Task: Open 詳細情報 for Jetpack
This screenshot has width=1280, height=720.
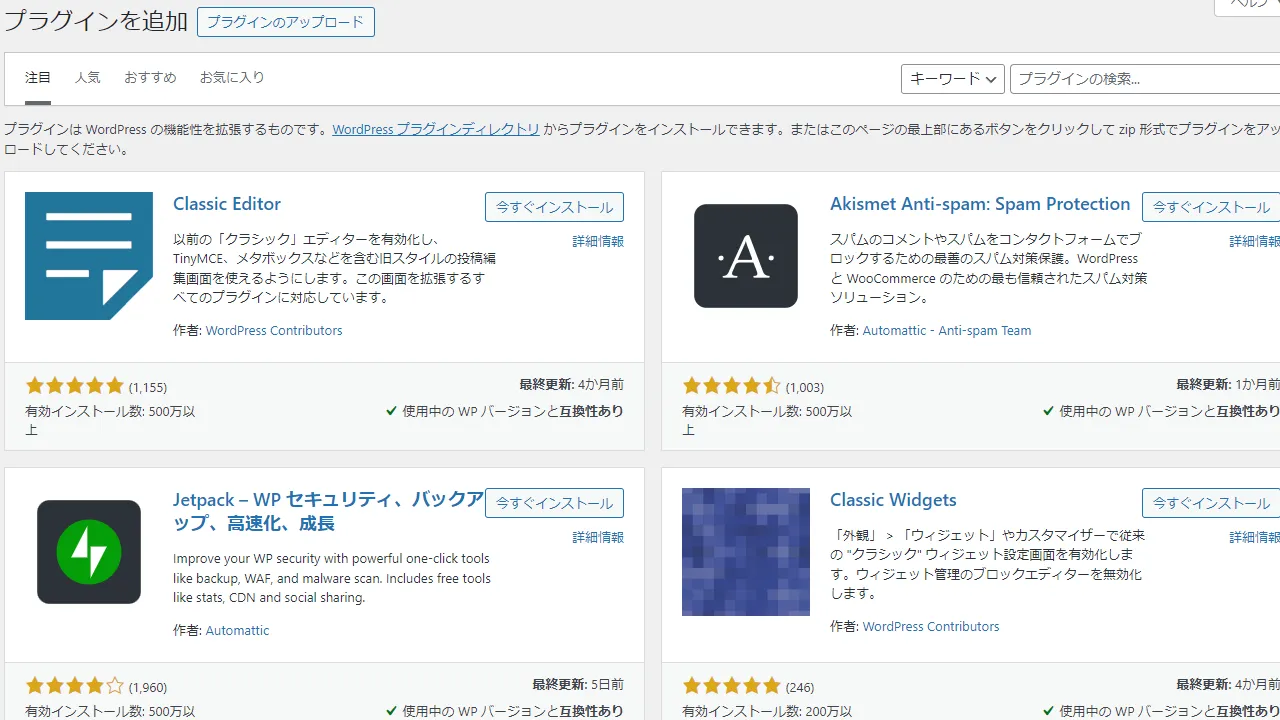Action: [x=598, y=537]
